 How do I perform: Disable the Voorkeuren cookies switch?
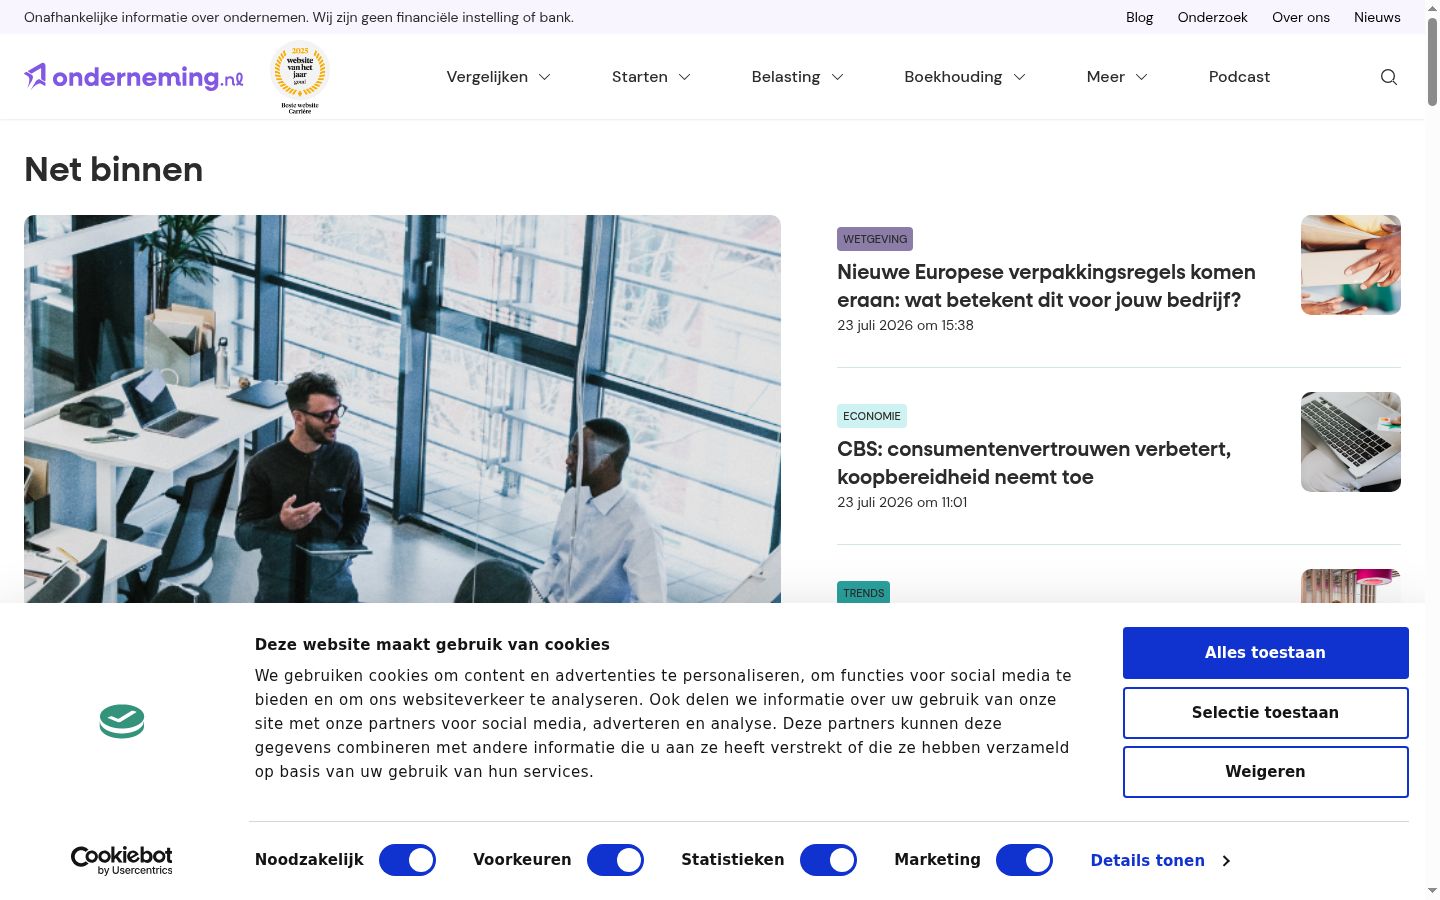tap(615, 860)
